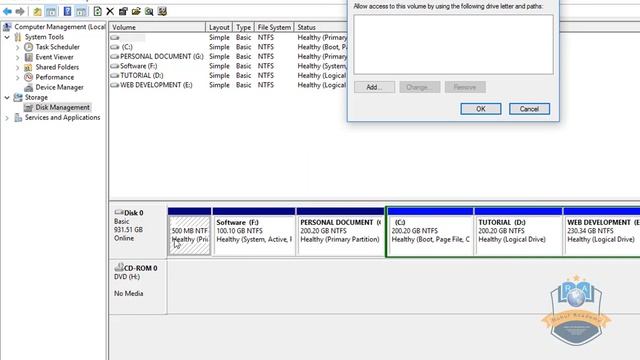The height and width of the screenshot is (360, 640).
Task: Sort by the Volume column header
Action: tap(157, 27)
